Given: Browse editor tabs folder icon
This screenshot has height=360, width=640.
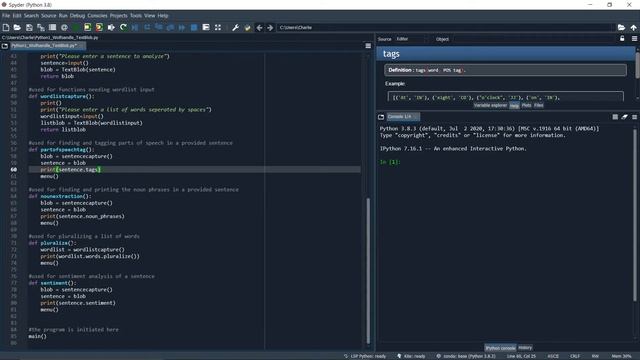Looking at the screenshot, I should pyautogui.click(x=5, y=46).
